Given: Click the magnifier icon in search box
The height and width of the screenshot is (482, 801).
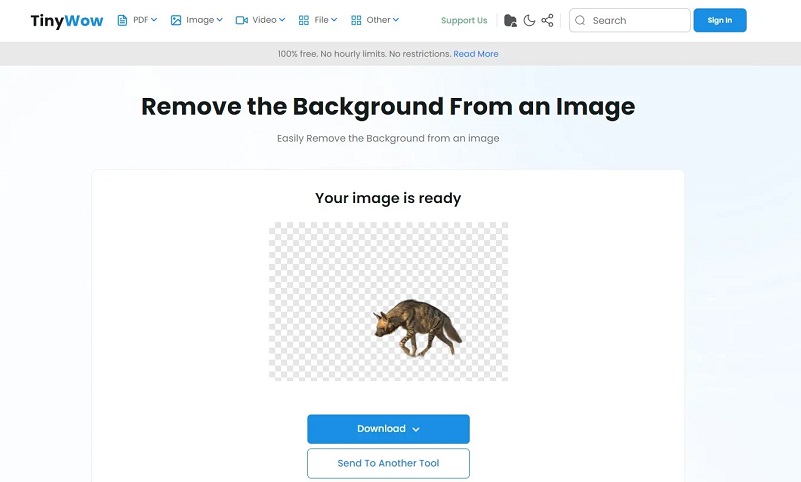Looking at the screenshot, I should pos(580,20).
